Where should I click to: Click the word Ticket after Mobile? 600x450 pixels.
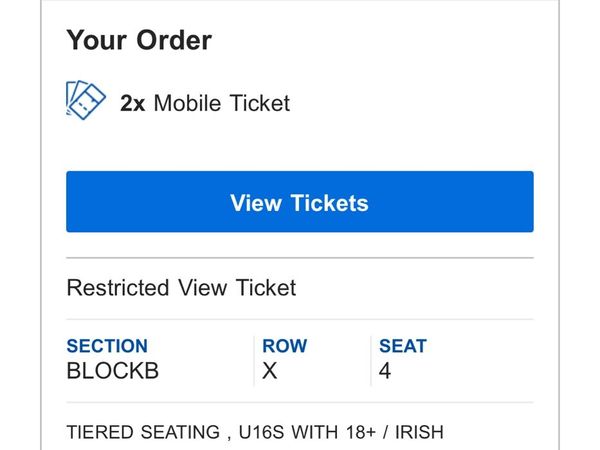[x=260, y=103]
